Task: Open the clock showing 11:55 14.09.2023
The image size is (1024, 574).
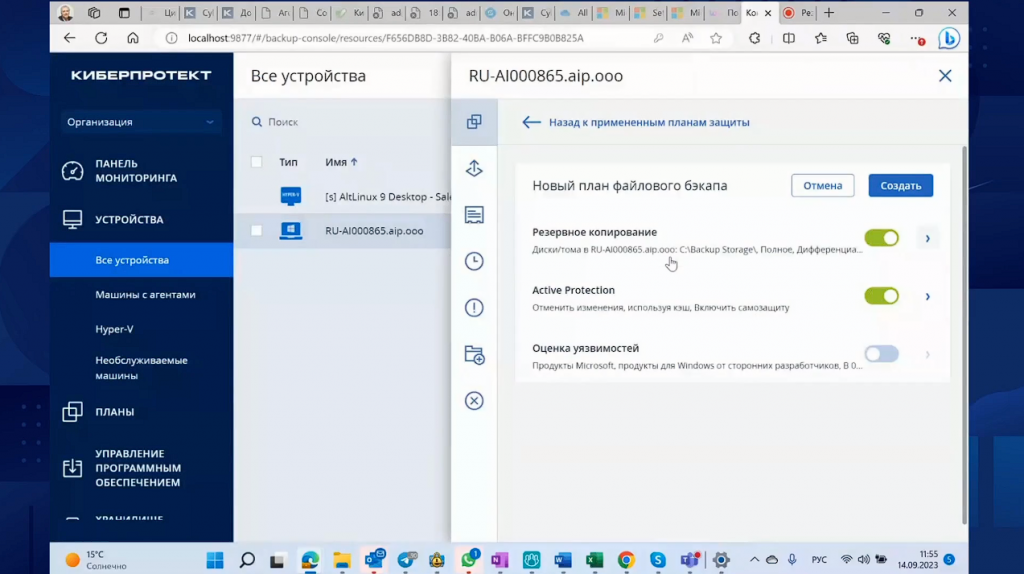Action: tap(918, 560)
